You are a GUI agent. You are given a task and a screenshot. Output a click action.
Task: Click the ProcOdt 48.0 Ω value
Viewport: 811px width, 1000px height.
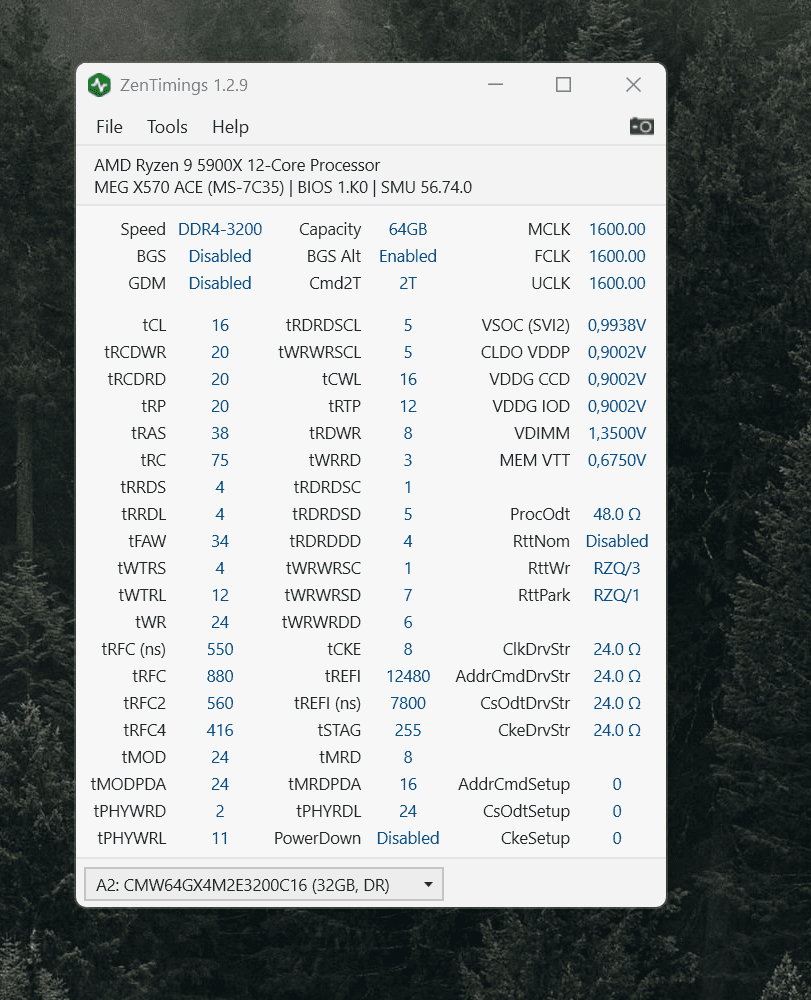[x=617, y=514]
